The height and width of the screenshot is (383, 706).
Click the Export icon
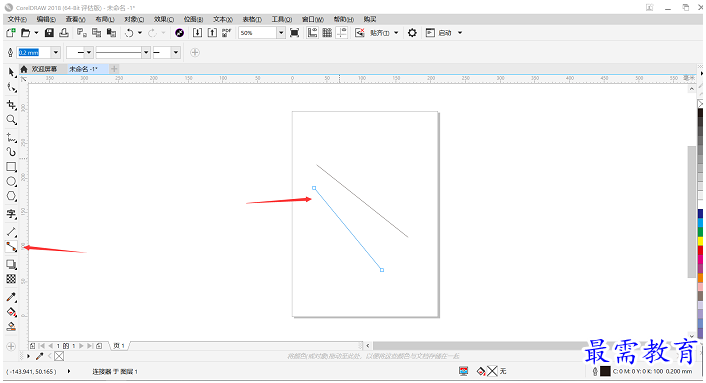[212, 33]
